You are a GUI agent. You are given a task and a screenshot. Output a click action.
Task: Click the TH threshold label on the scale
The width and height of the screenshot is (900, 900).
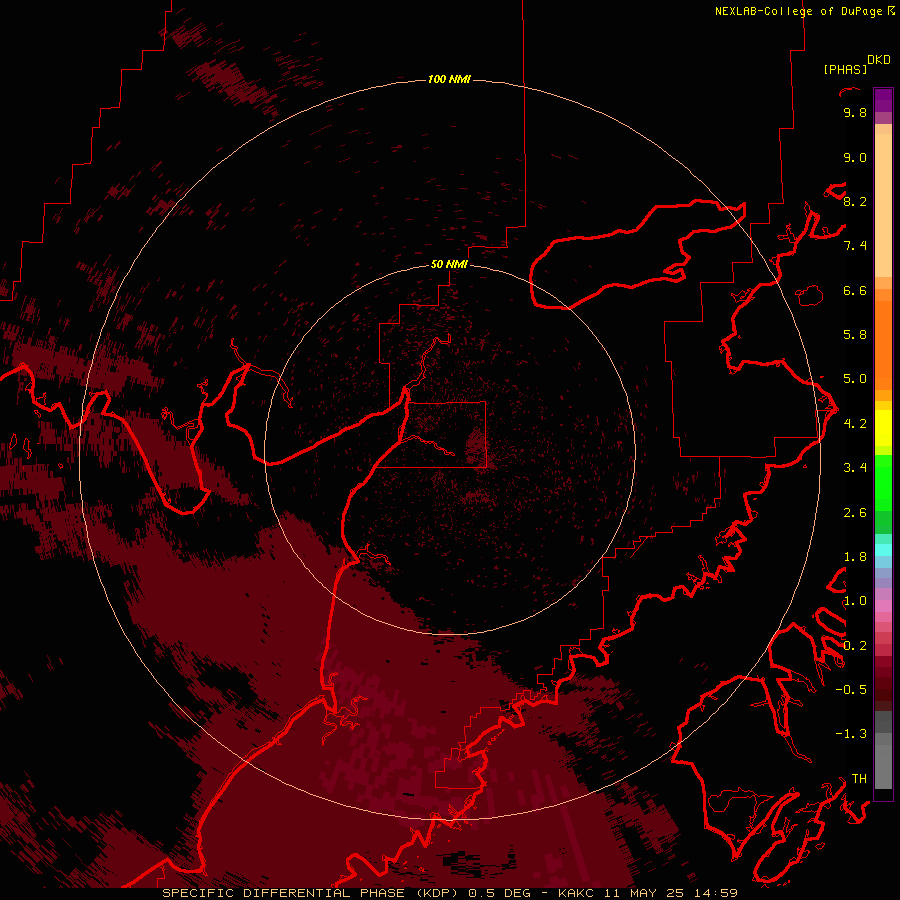coord(859,778)
